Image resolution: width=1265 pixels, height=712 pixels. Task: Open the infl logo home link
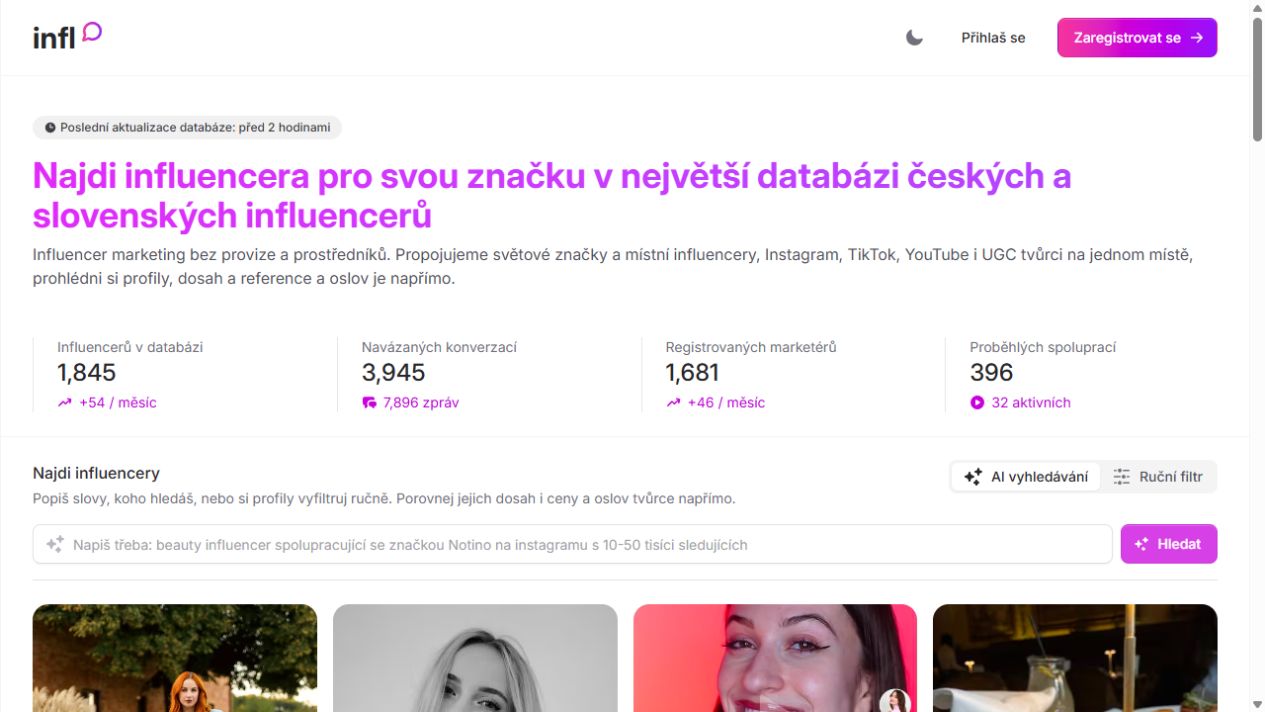(x=67, y=37)
